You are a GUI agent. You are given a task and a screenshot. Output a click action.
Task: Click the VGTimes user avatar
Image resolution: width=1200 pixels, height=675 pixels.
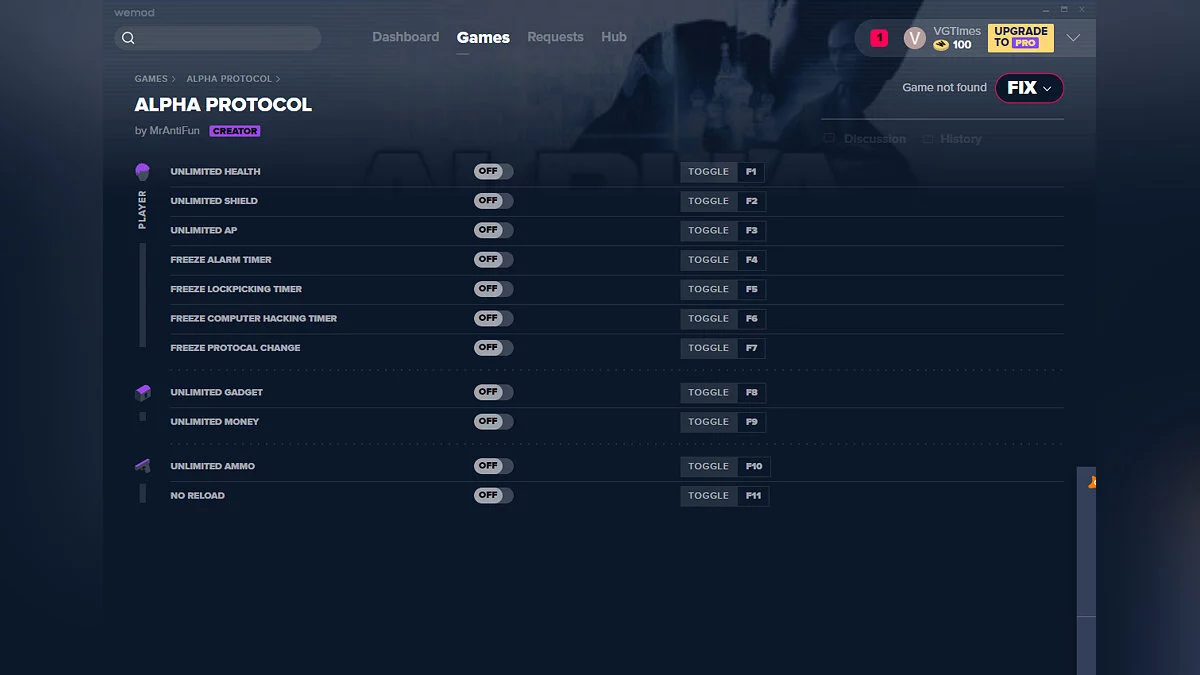click(914, 38)
